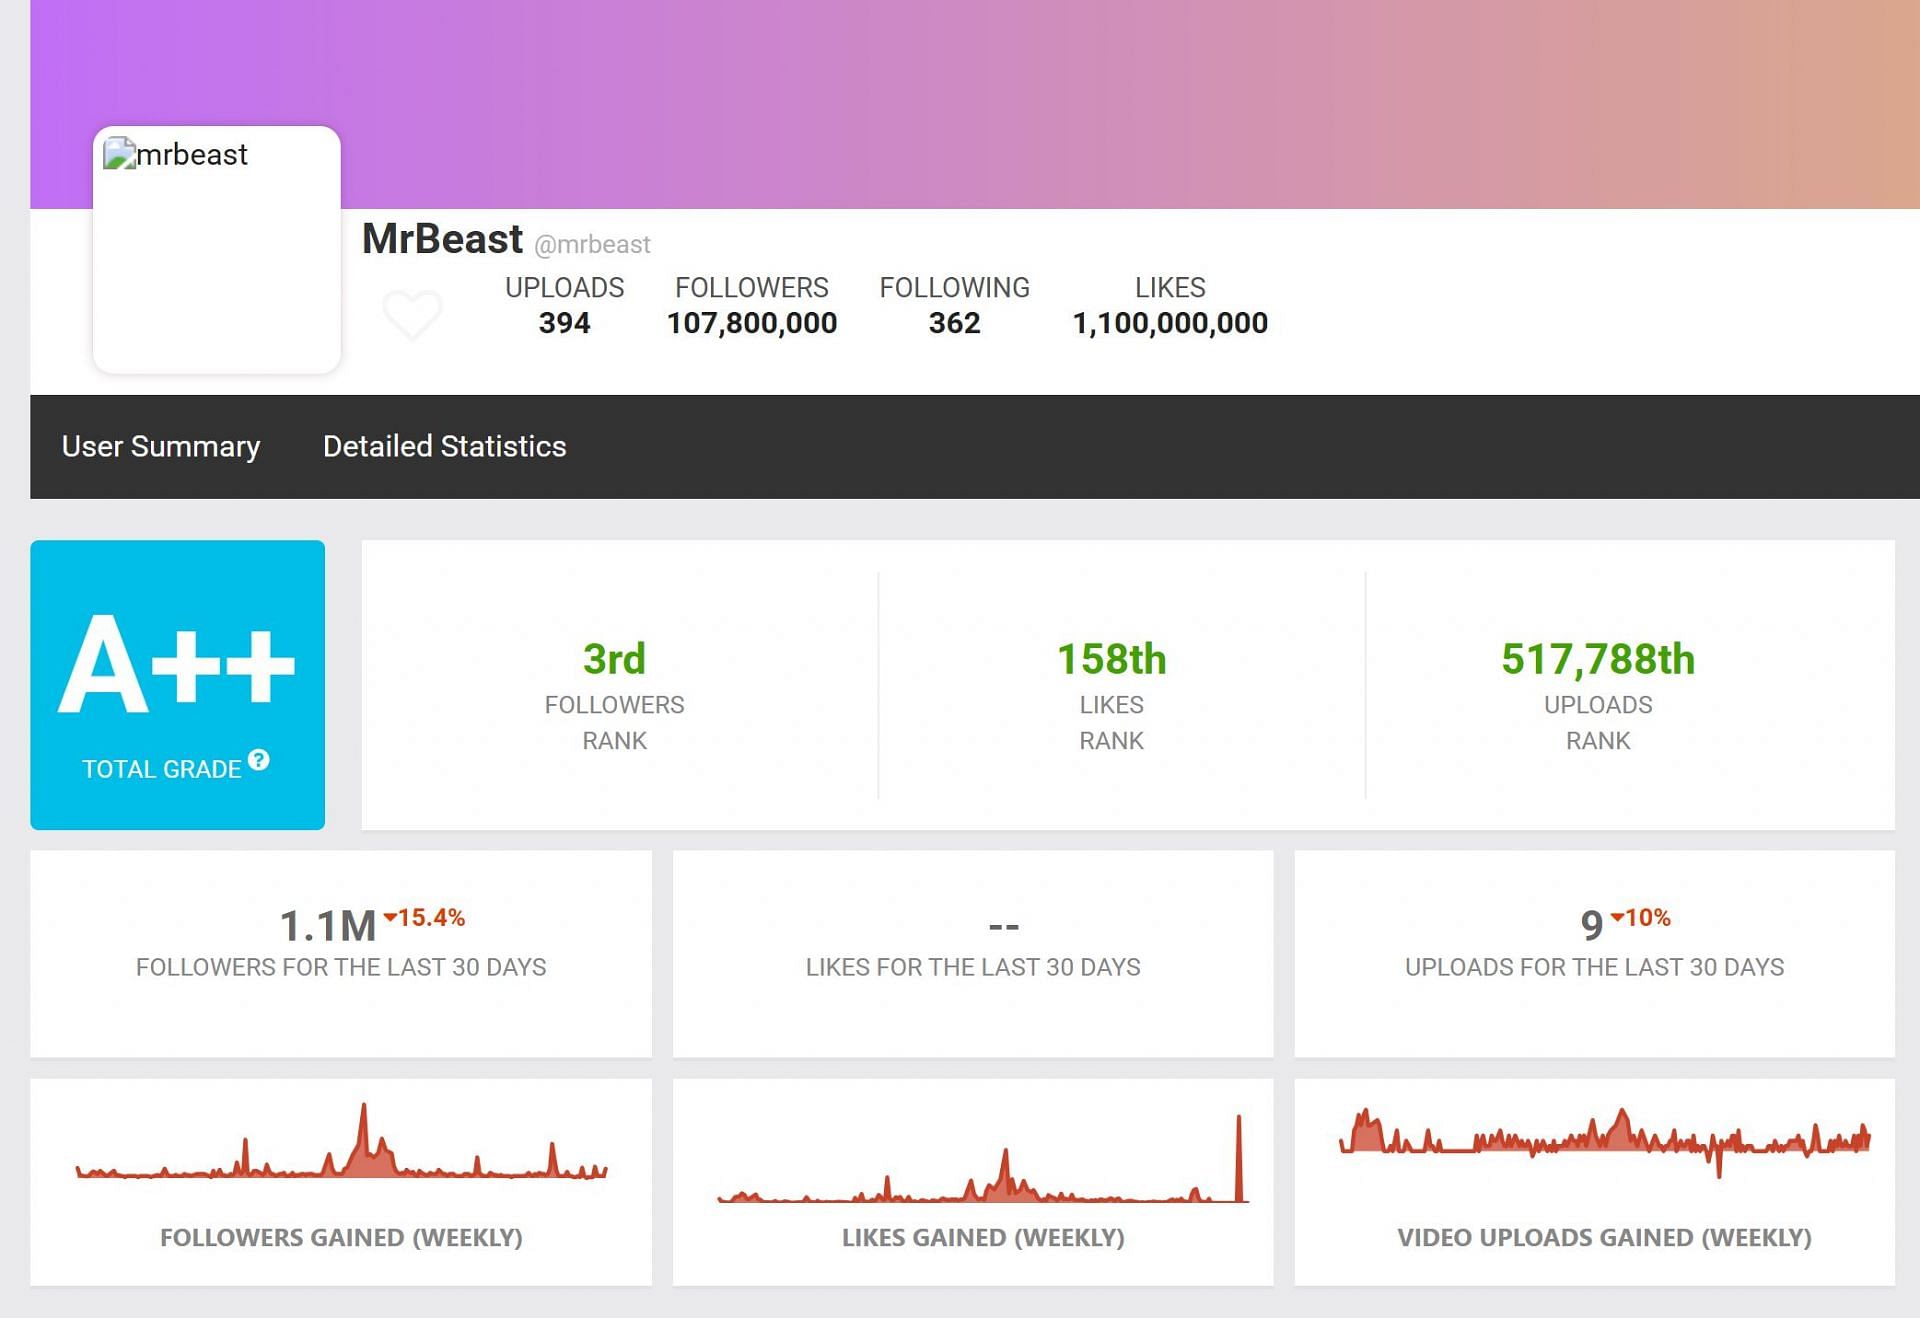
Task: Click the 3rd followers rank value
Action: [614, 659]
